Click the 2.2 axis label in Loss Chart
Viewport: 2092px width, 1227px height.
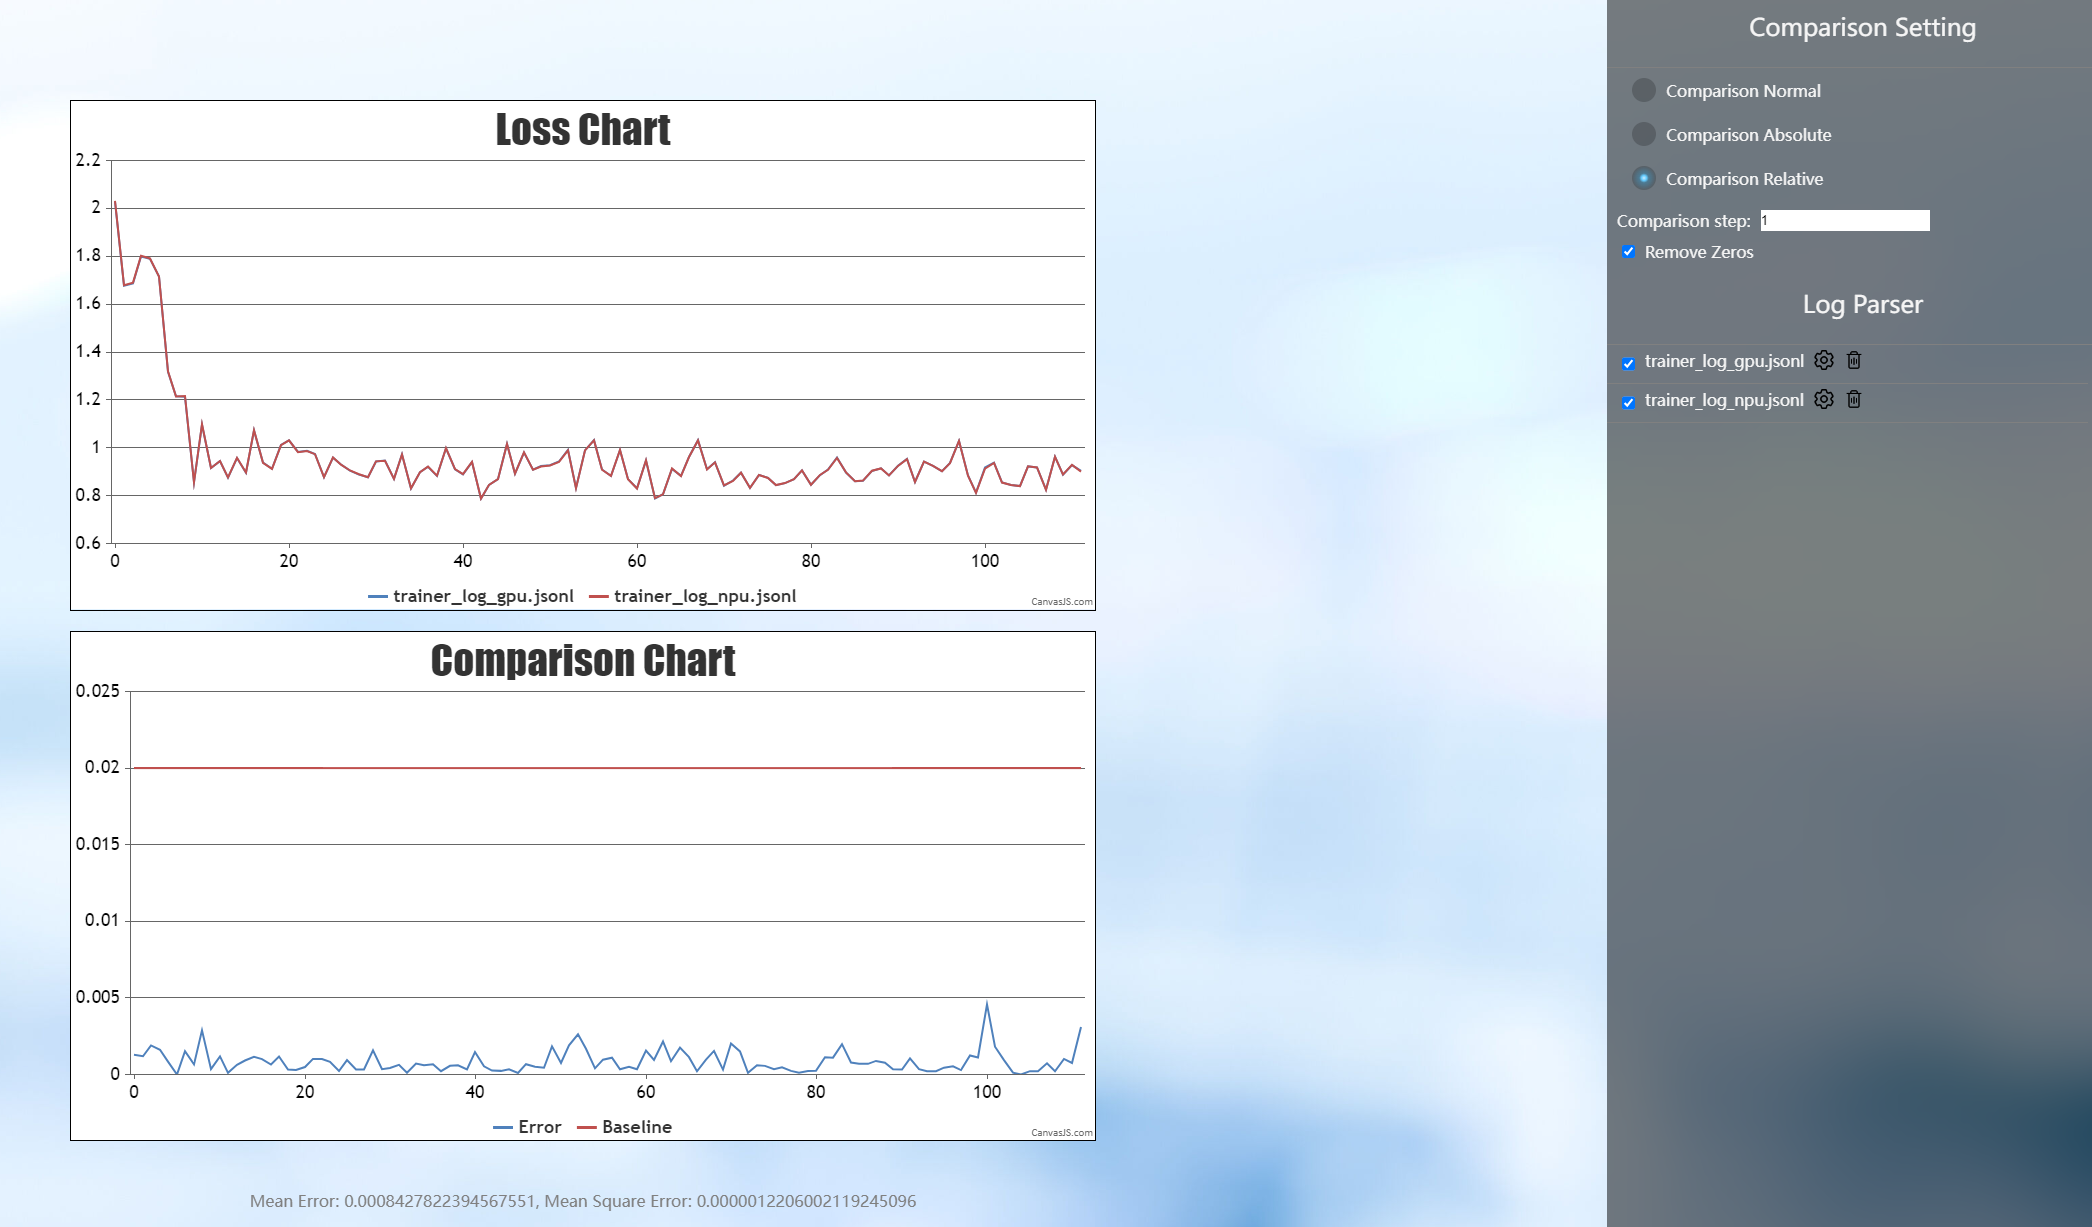tap(88, 160)
